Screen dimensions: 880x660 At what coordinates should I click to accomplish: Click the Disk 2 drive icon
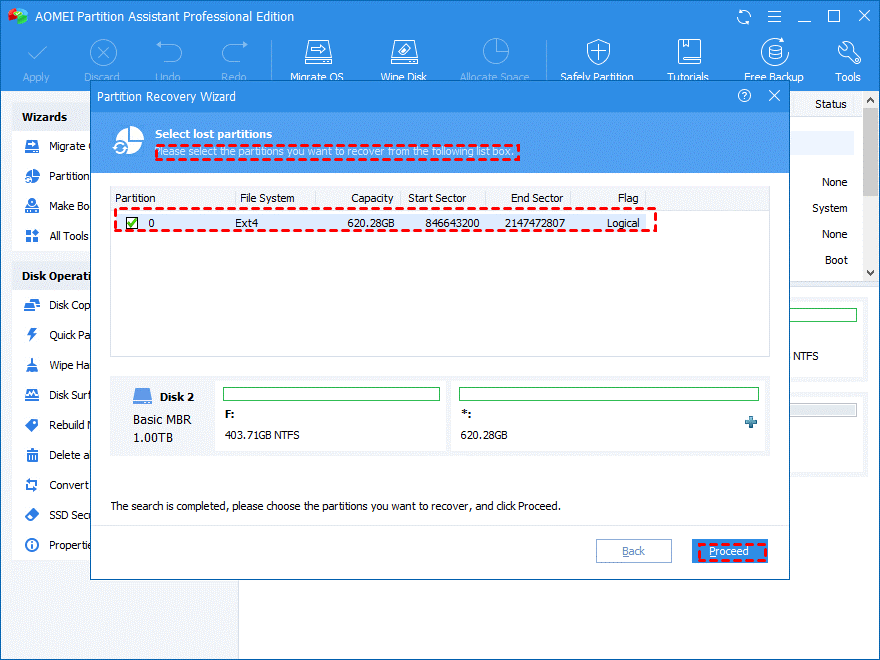coord(143,396)
